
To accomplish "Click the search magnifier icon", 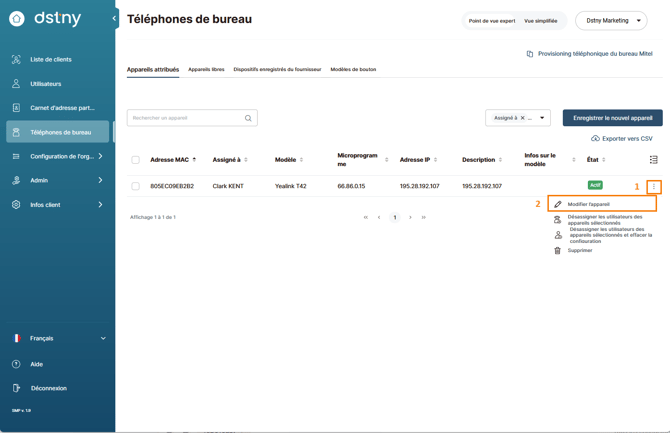I will tap(248, 118).
